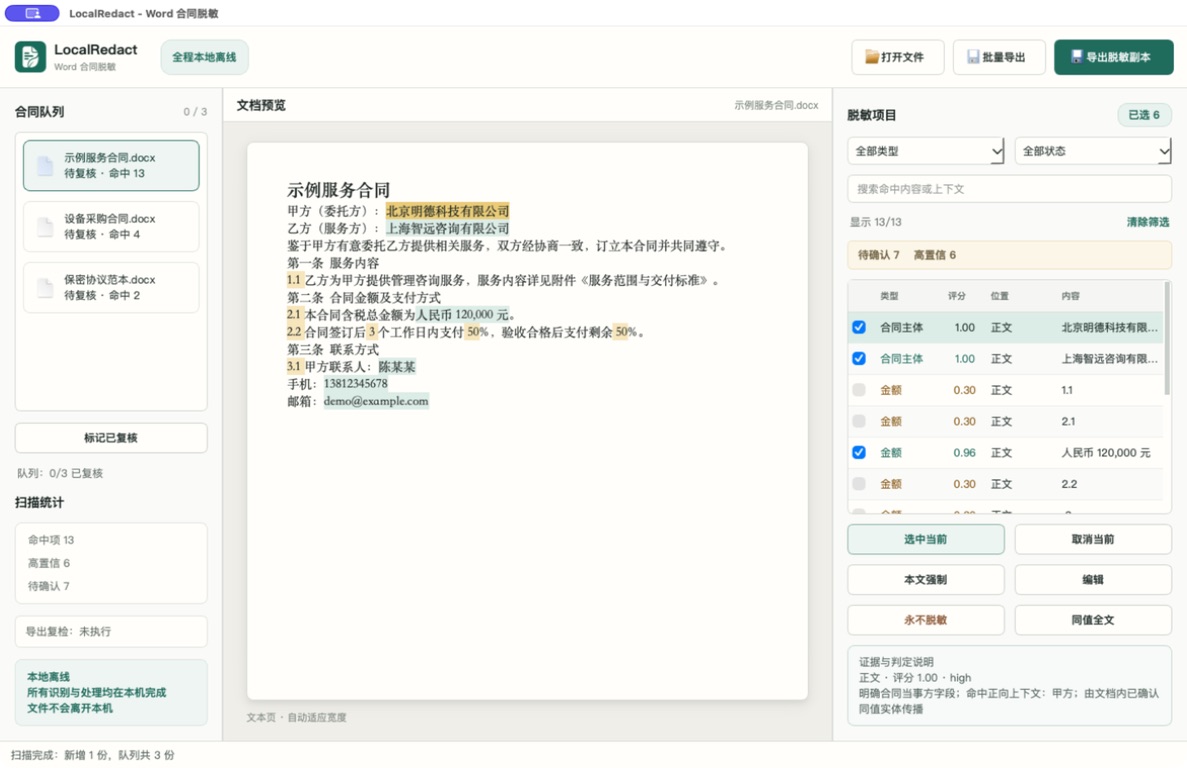Click the 待确认 7 filter chip
Viewport: 1187px width, 768px height.
(878, 255)
